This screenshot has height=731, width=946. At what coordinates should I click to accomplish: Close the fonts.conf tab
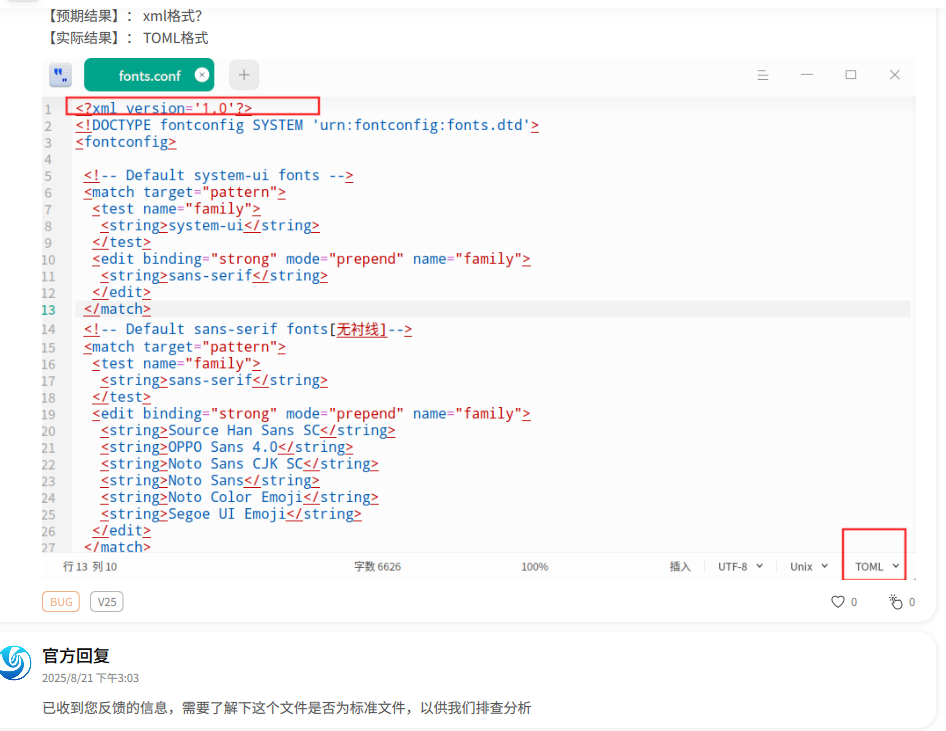click(202, 75)
